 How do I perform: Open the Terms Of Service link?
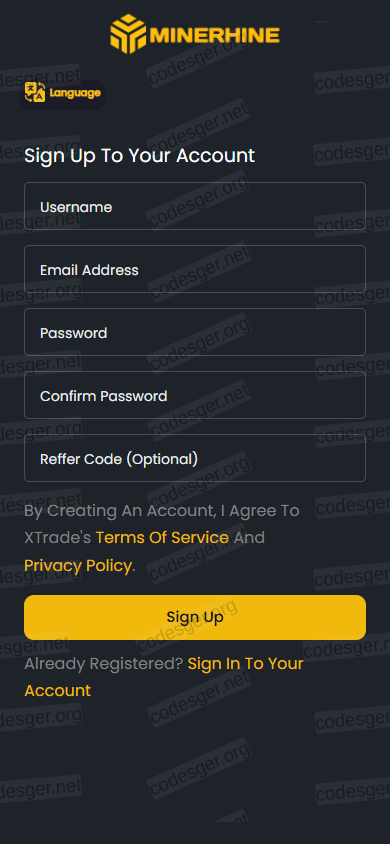[162, 537]
